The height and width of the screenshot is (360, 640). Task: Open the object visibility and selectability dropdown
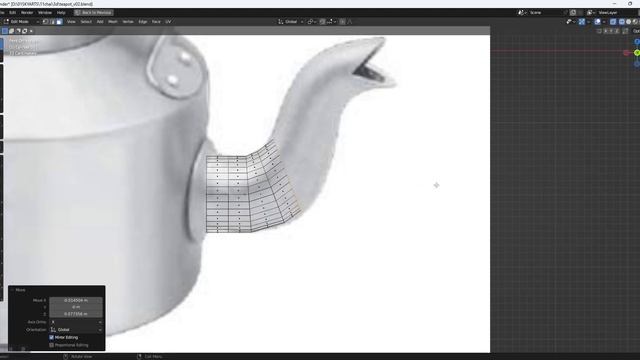[570, 22]
